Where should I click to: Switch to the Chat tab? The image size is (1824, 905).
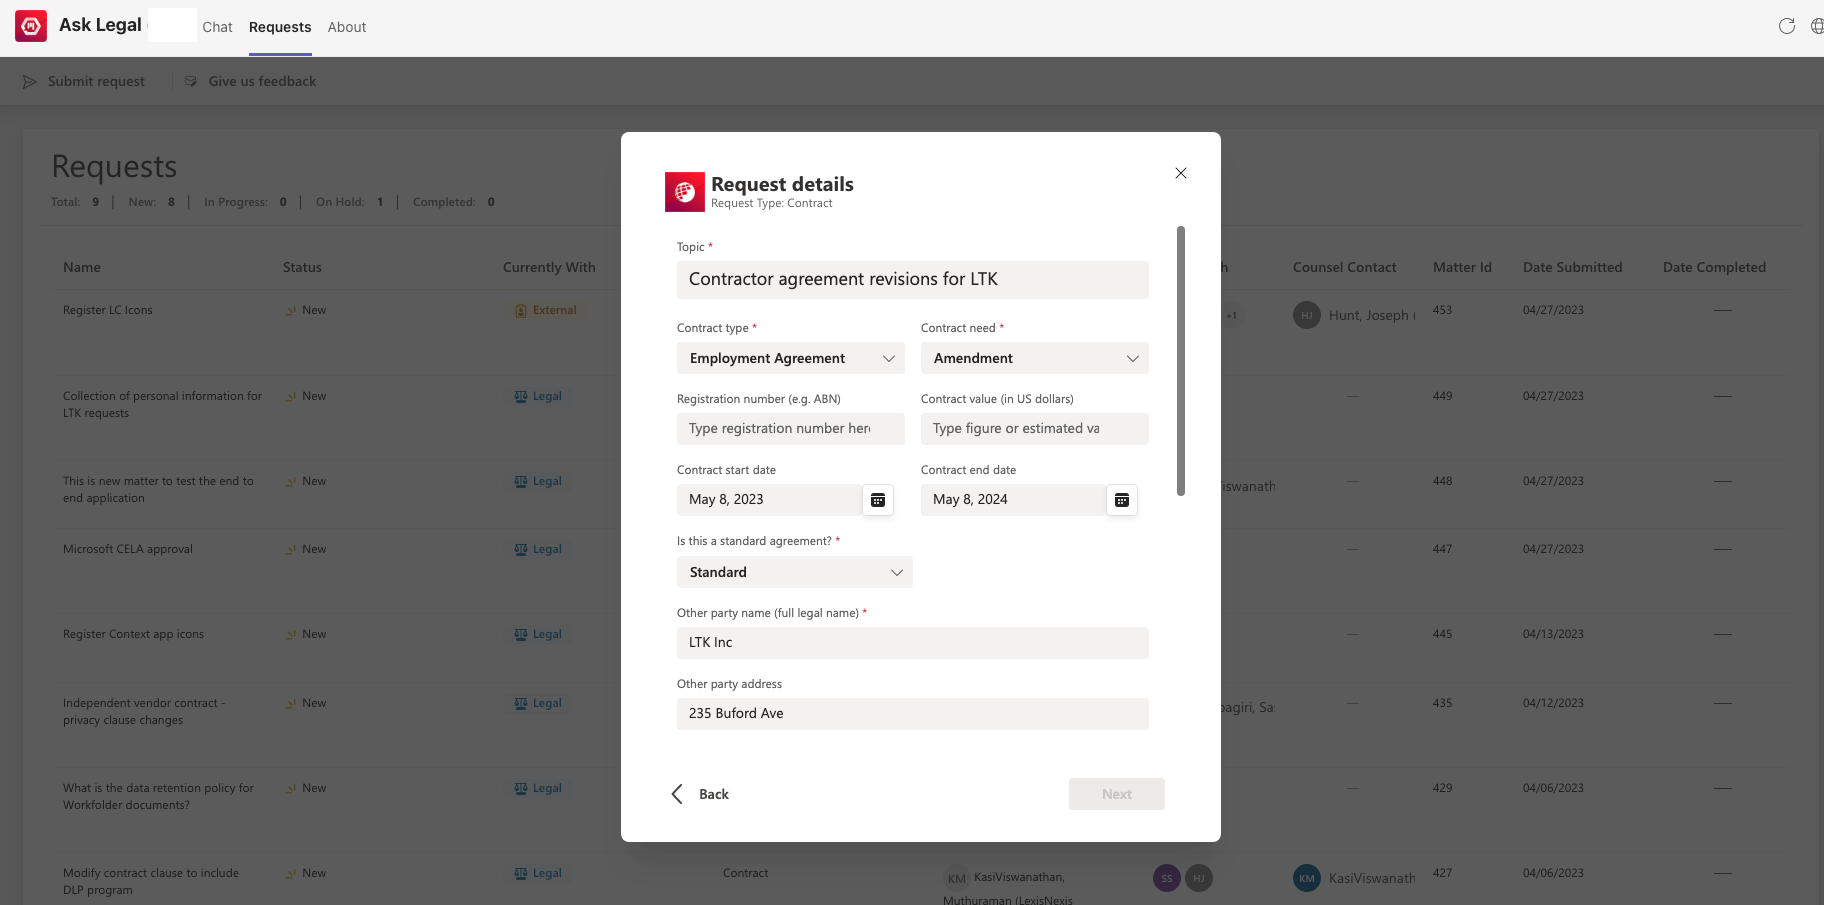[x=217, y=27]
